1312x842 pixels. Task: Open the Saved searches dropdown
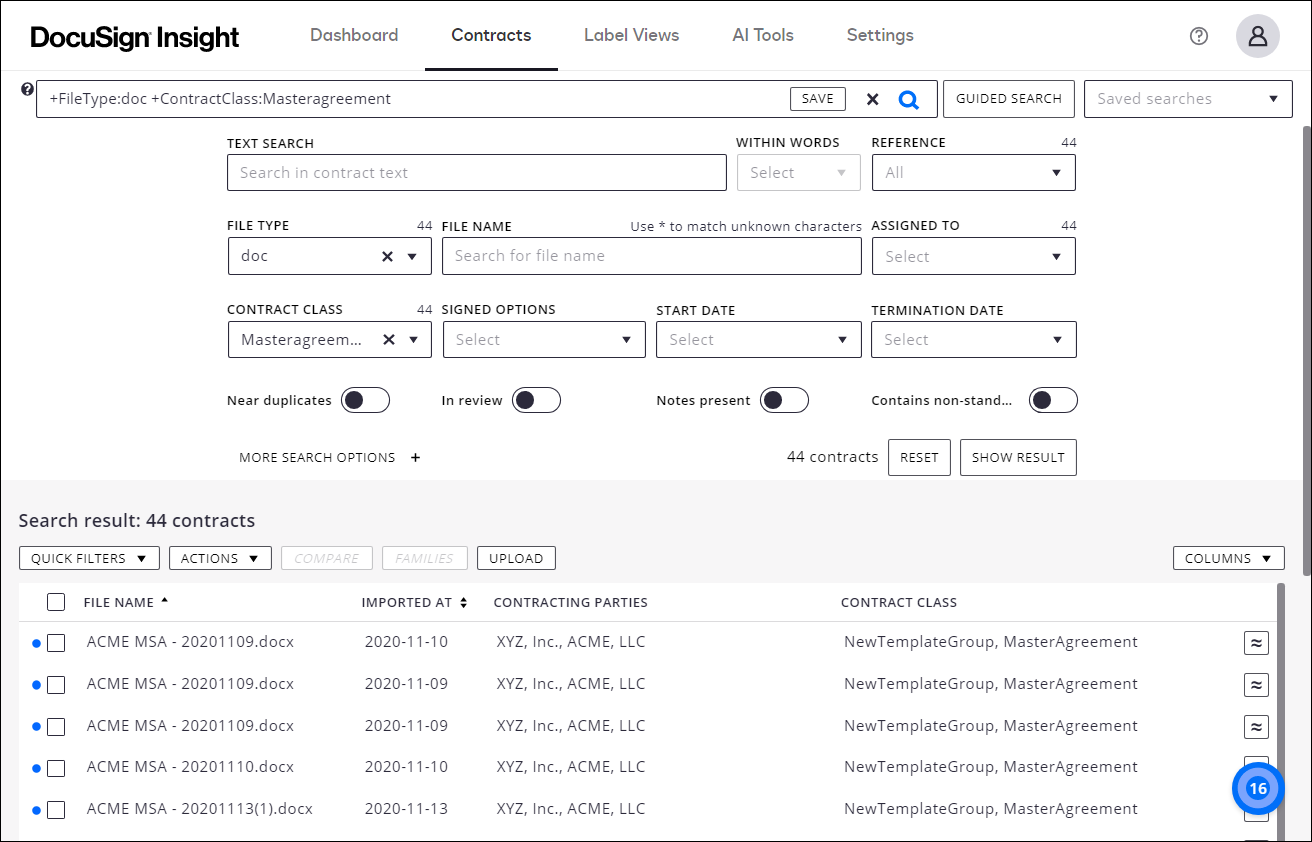coord(1187,98)
